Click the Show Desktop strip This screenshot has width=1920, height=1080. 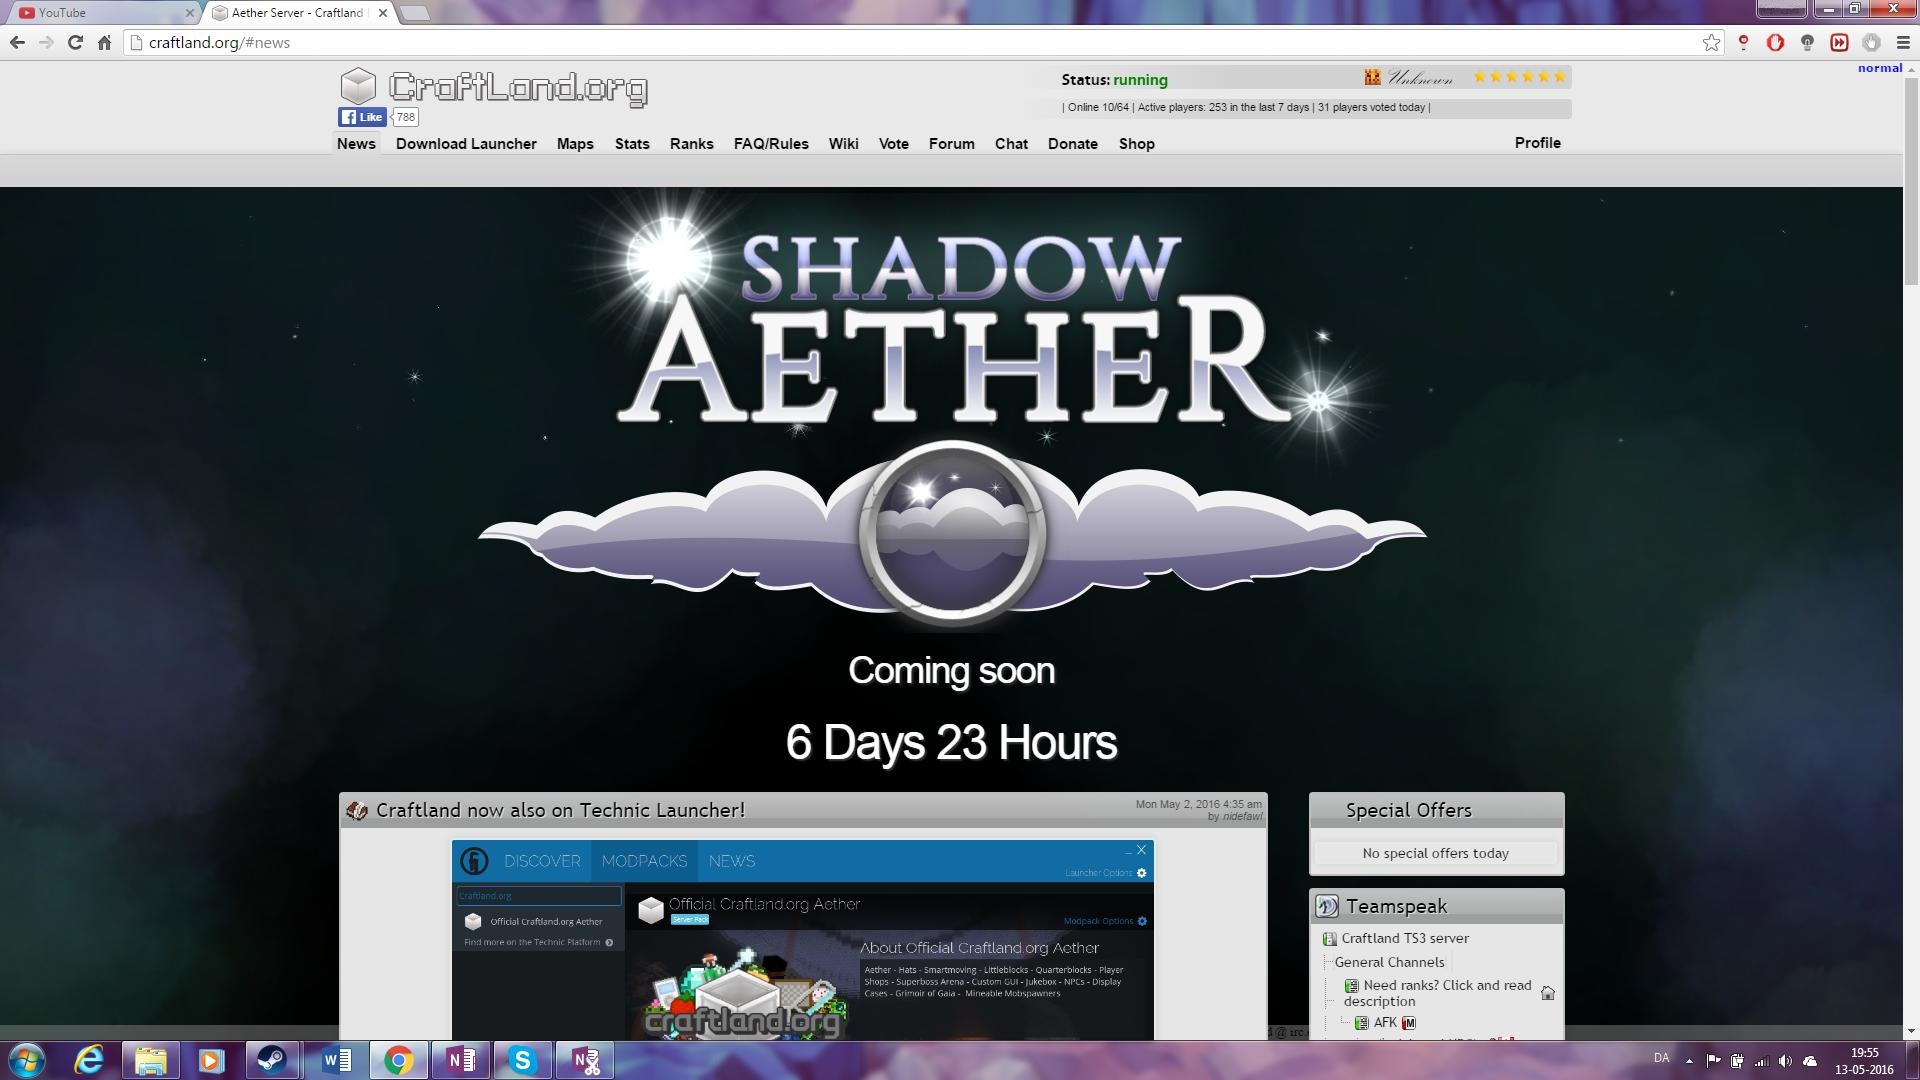pyautogui.click(x=1913, y=1060)
